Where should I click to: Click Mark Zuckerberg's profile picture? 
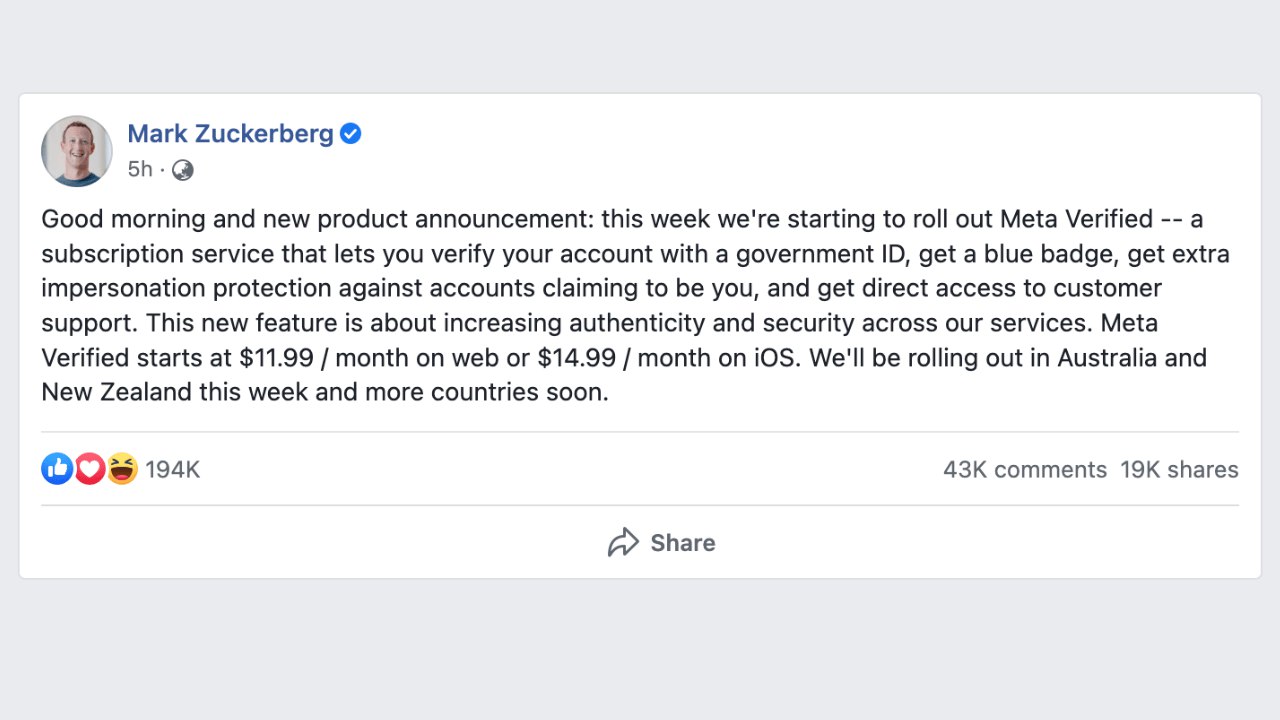[x=77, y=151]
